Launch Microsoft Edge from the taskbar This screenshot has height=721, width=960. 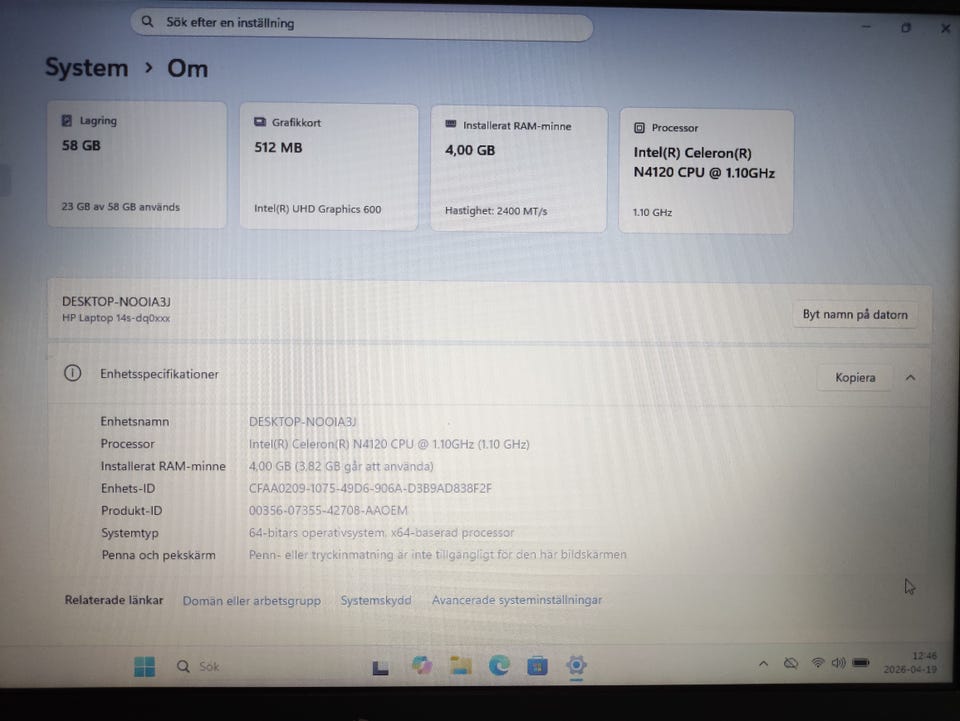(x=499, y=665)
